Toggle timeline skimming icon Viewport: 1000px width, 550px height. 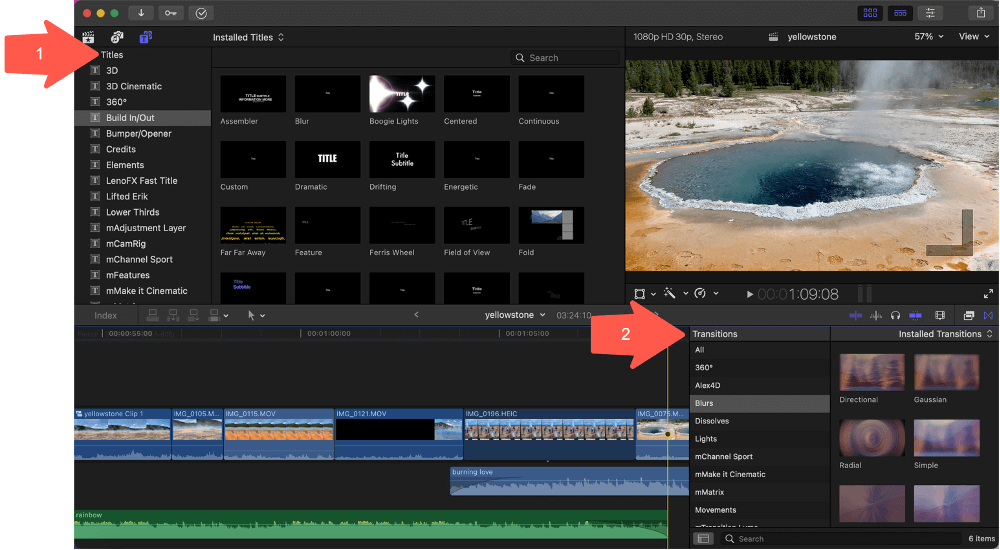(856, 315)
